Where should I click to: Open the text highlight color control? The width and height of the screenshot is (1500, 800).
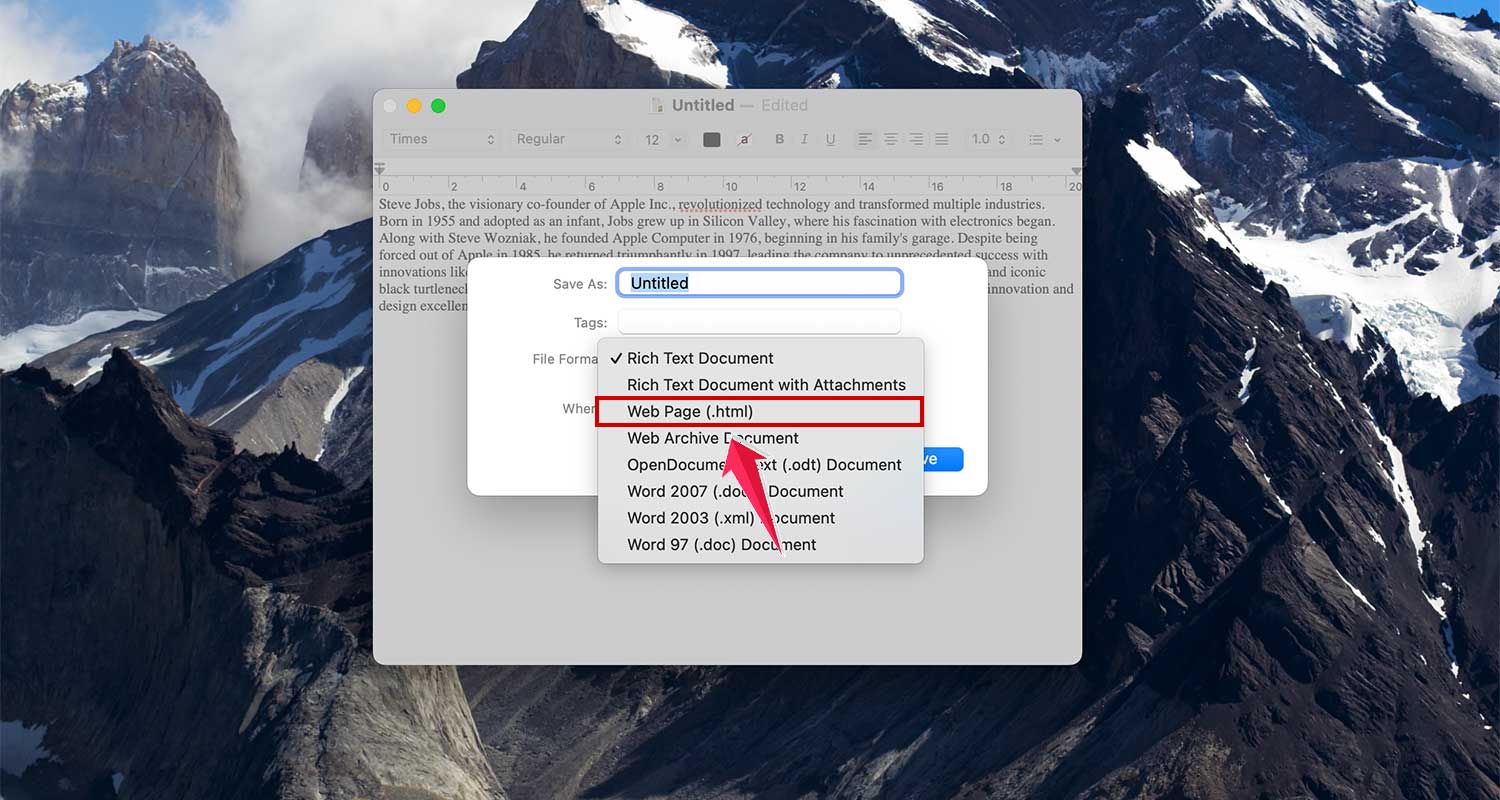[x=744, y=139]
